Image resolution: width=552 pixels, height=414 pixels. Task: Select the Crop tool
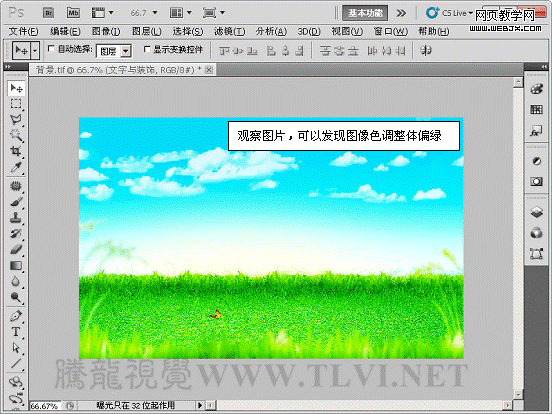16,151
